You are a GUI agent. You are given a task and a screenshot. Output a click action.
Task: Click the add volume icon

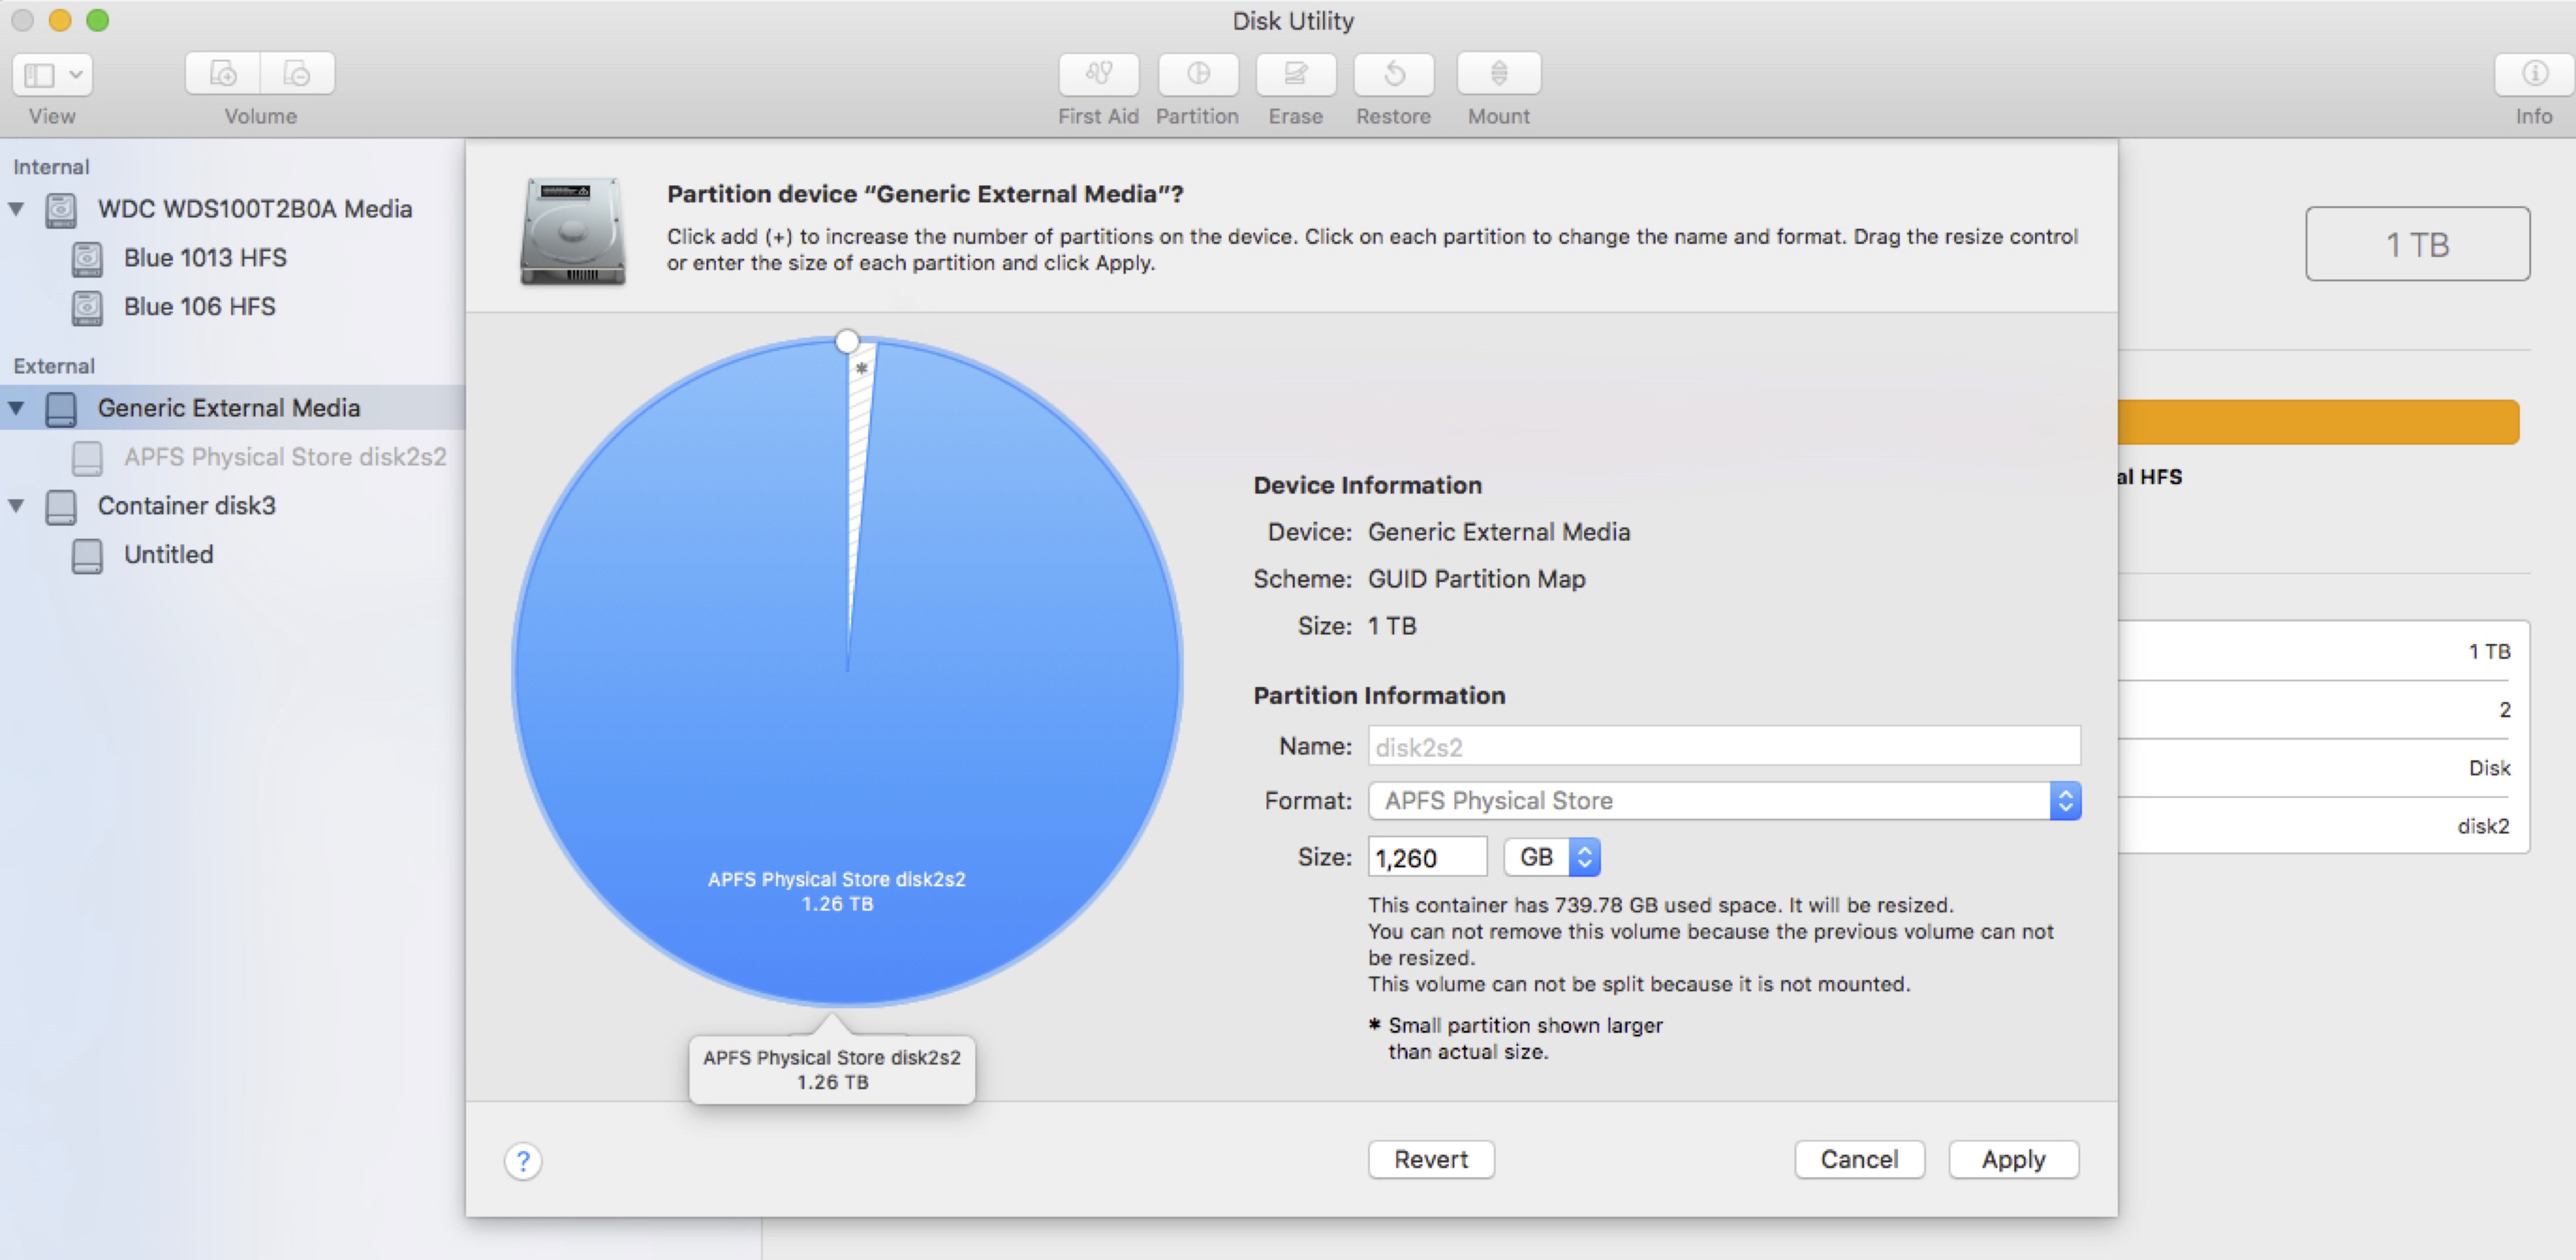(x=223, y=74)
